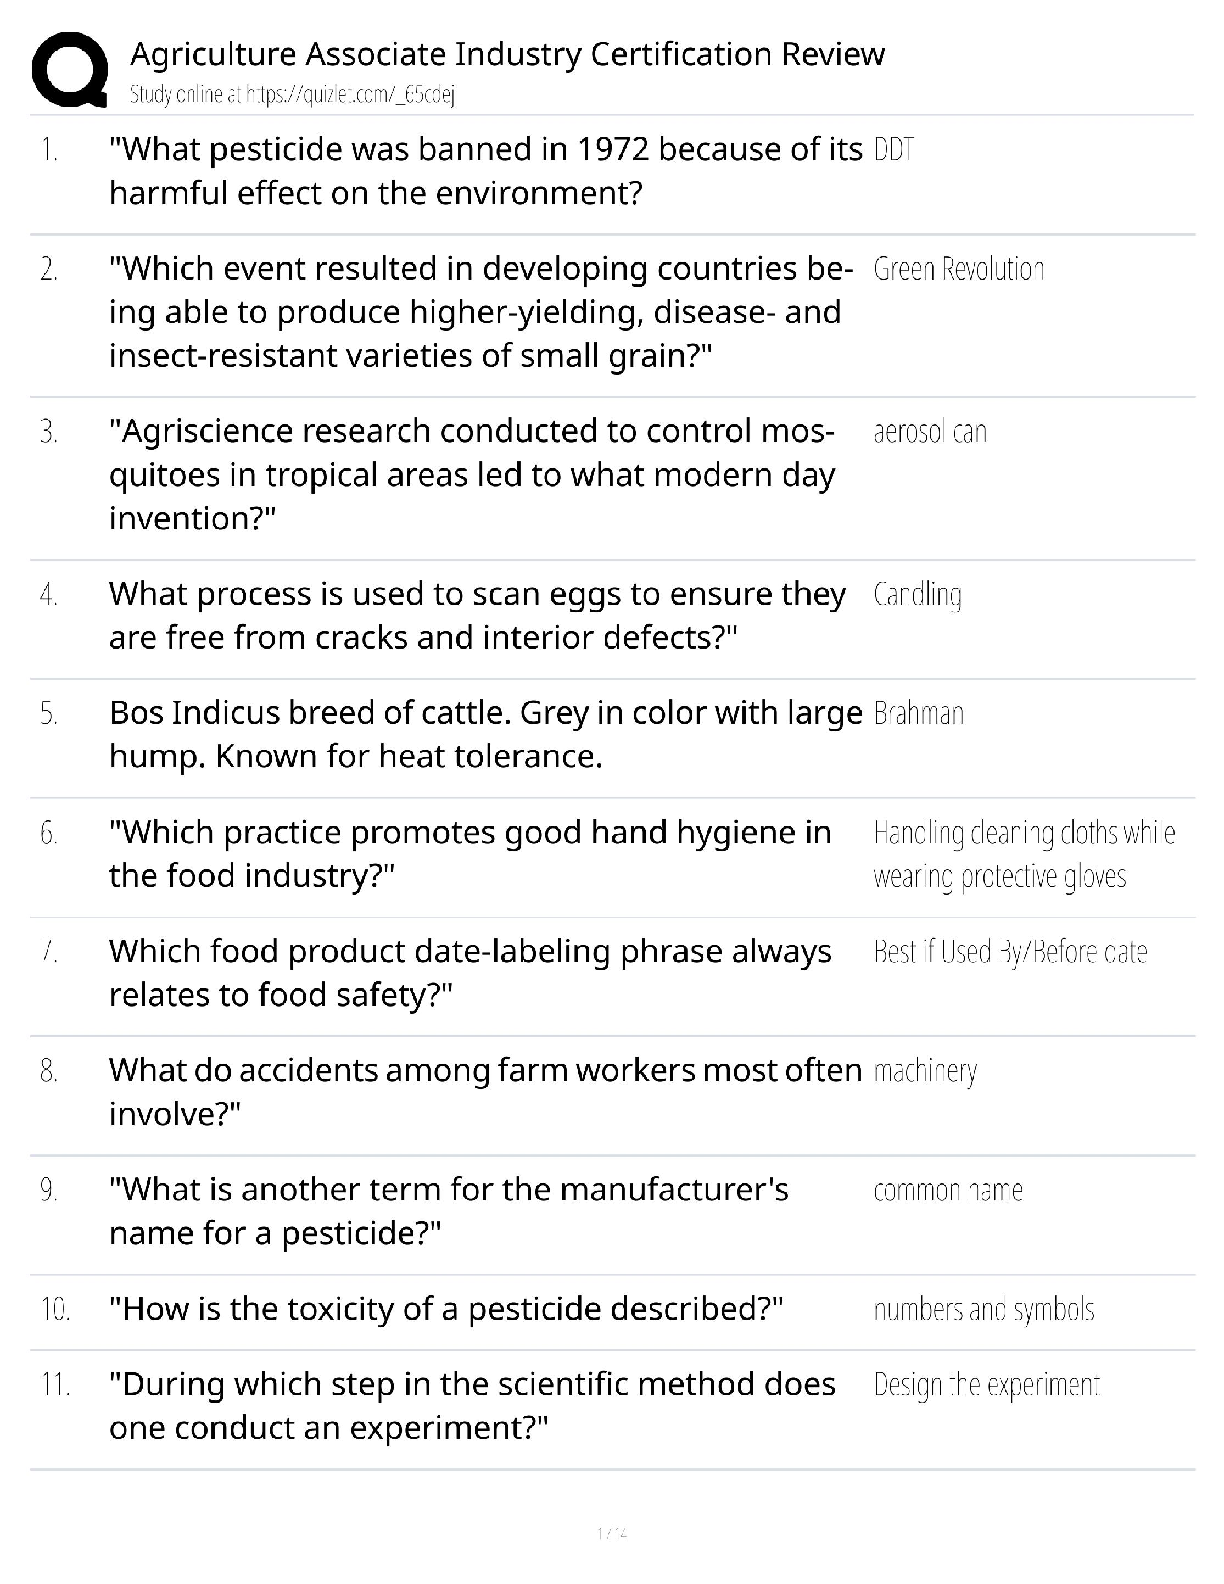Select the "common name" answer
Screen dimensions: 1224x1584
(x=947, y=1190)
